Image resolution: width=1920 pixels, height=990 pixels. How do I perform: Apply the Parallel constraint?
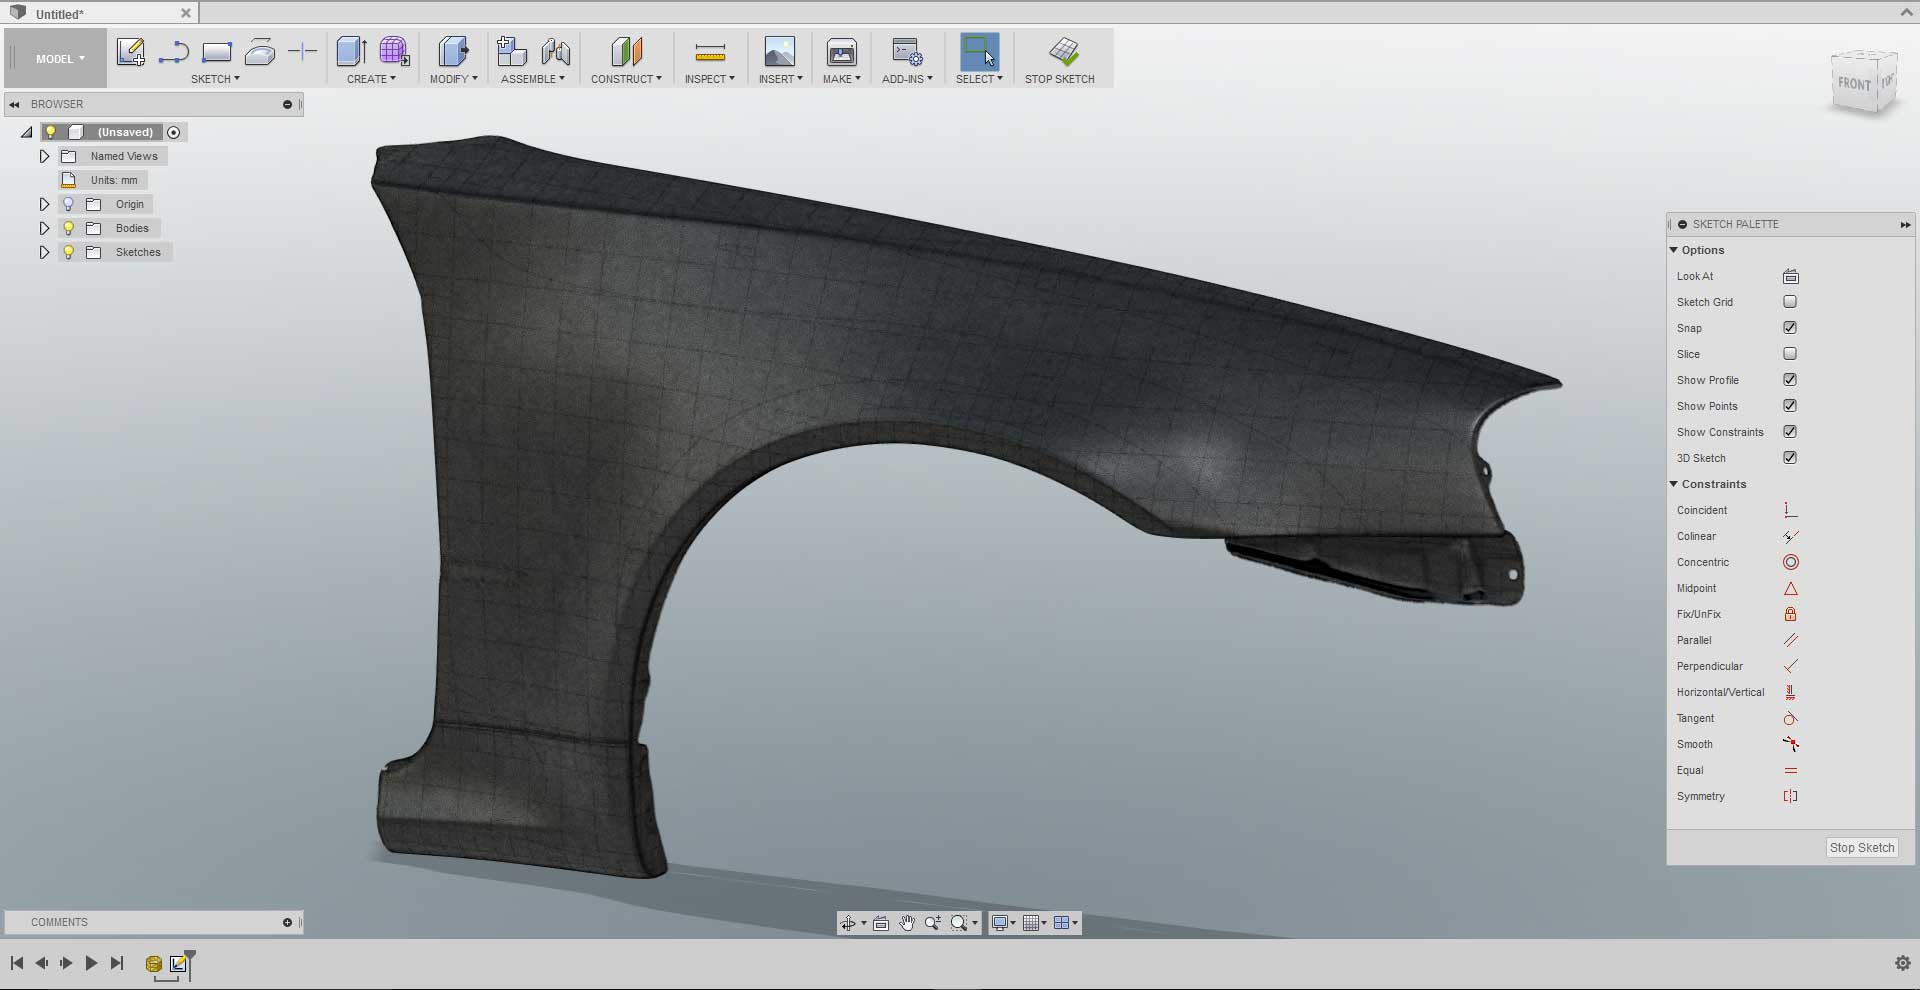[x=1790, y=640]
